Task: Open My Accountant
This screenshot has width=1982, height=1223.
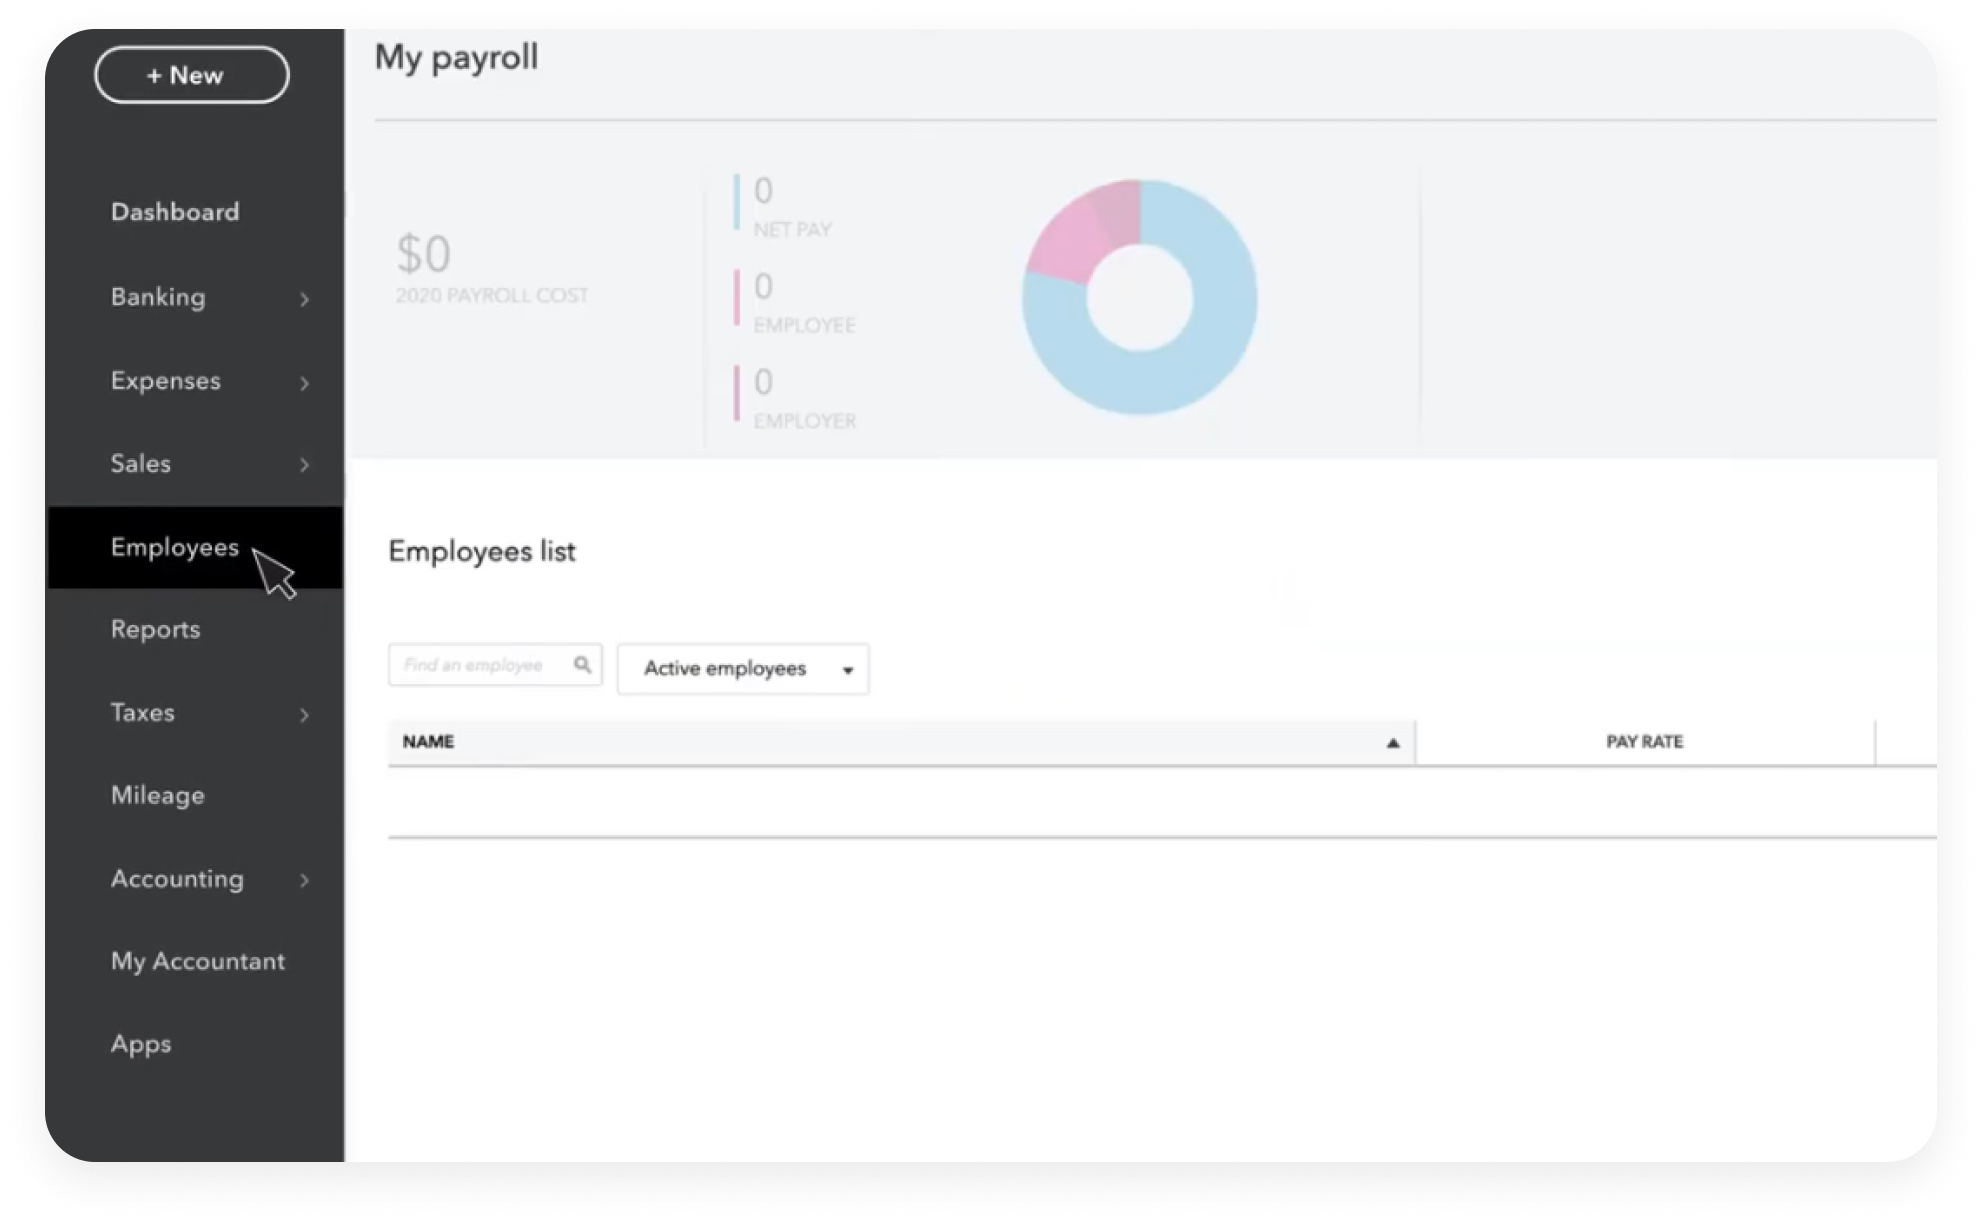Action: click(x=197, y=961)
